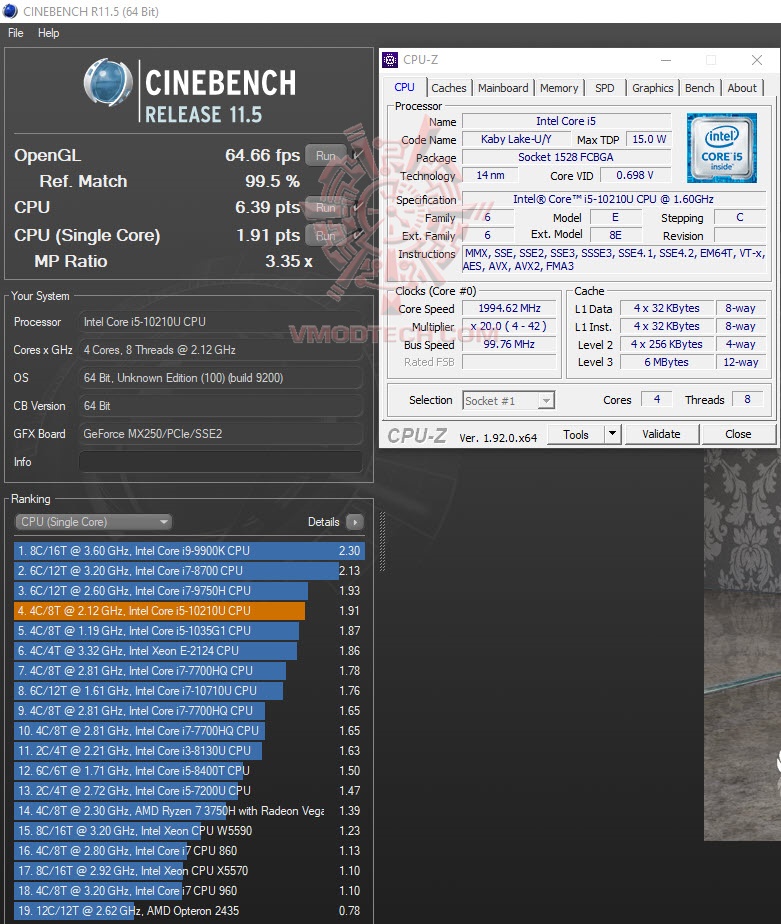Select the orange i5-10210U ranking bar
The width and height of the screenshot is (781, 924).
(x=160, y=610)
